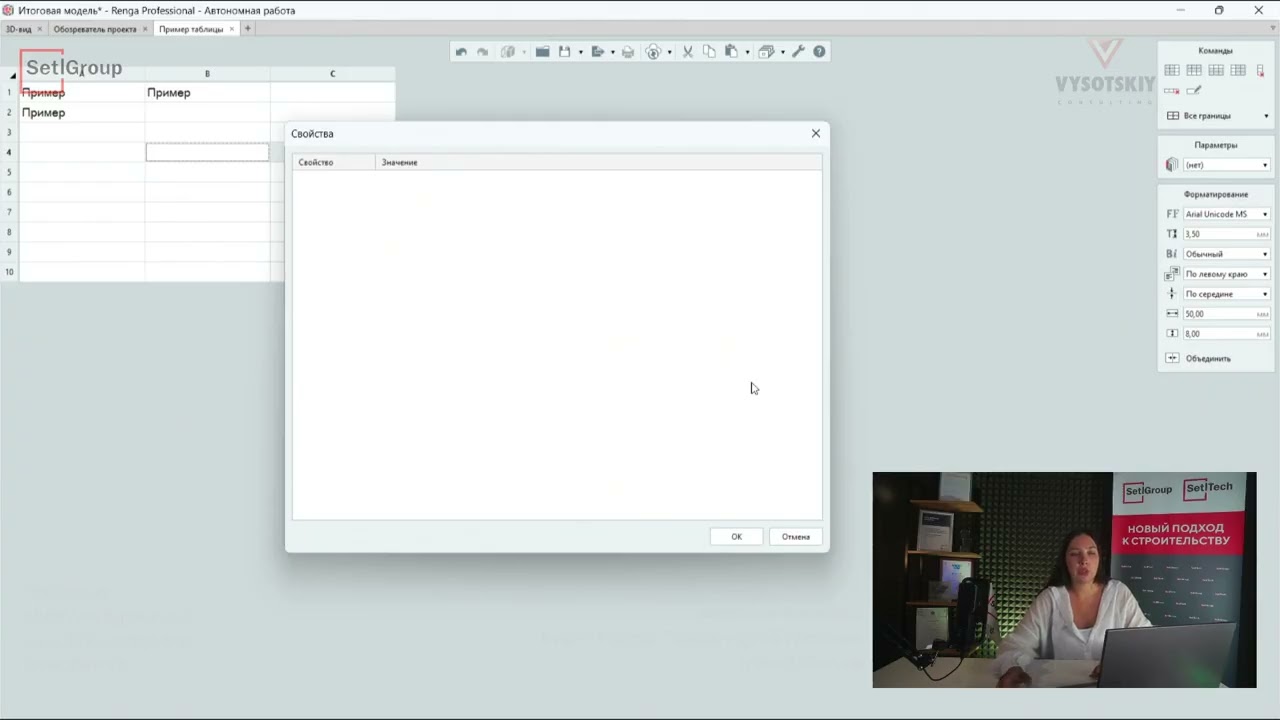Select column header B
1280x720 pixels.
pyautogui.click(x=207, y=74)
